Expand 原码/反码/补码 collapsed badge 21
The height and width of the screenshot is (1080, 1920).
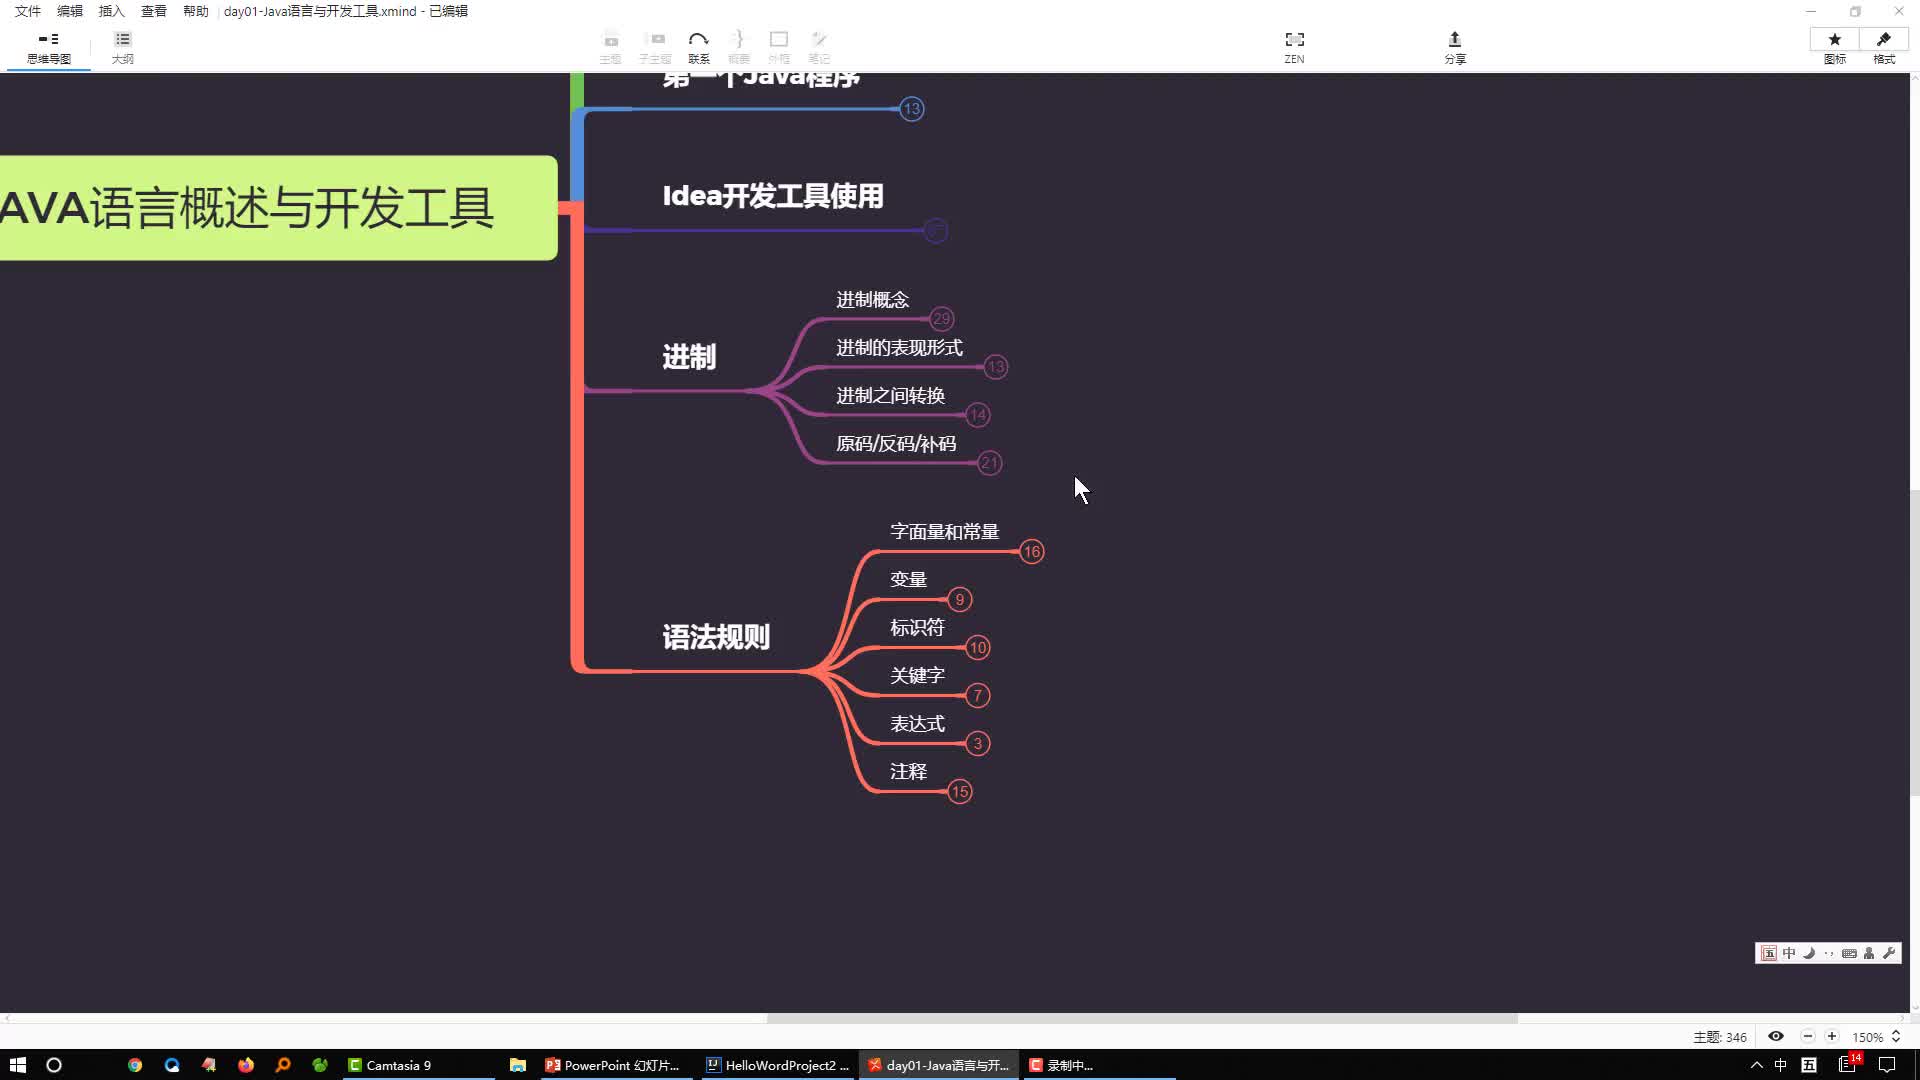click(990, 463)
